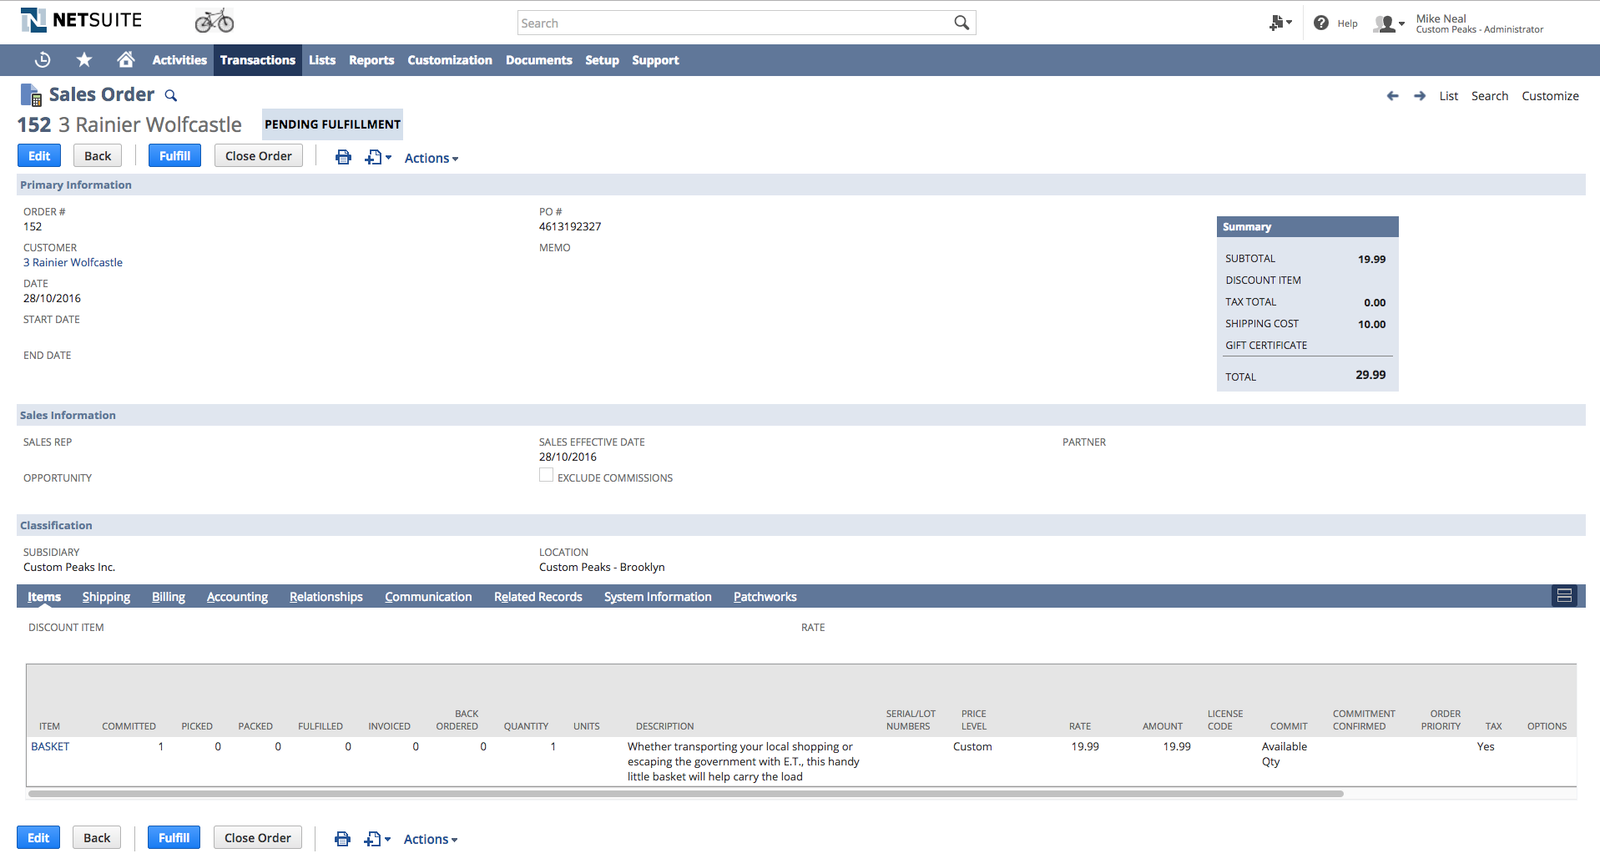Click the bottom Fulfill button
The image size is (1600, 864).
pos(174,838)
